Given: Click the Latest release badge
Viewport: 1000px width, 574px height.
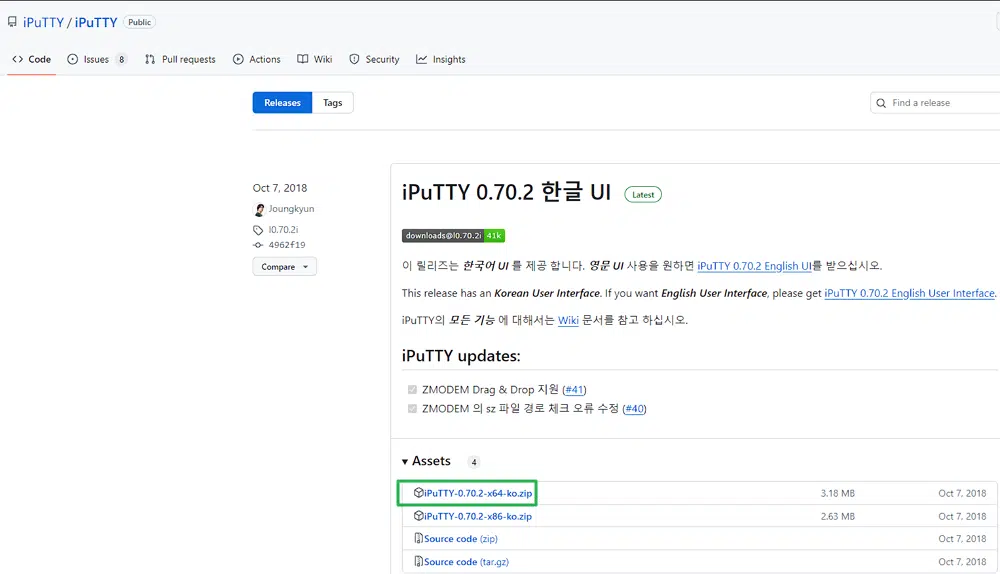Looking at the screenshot, I should coord(643,195).
